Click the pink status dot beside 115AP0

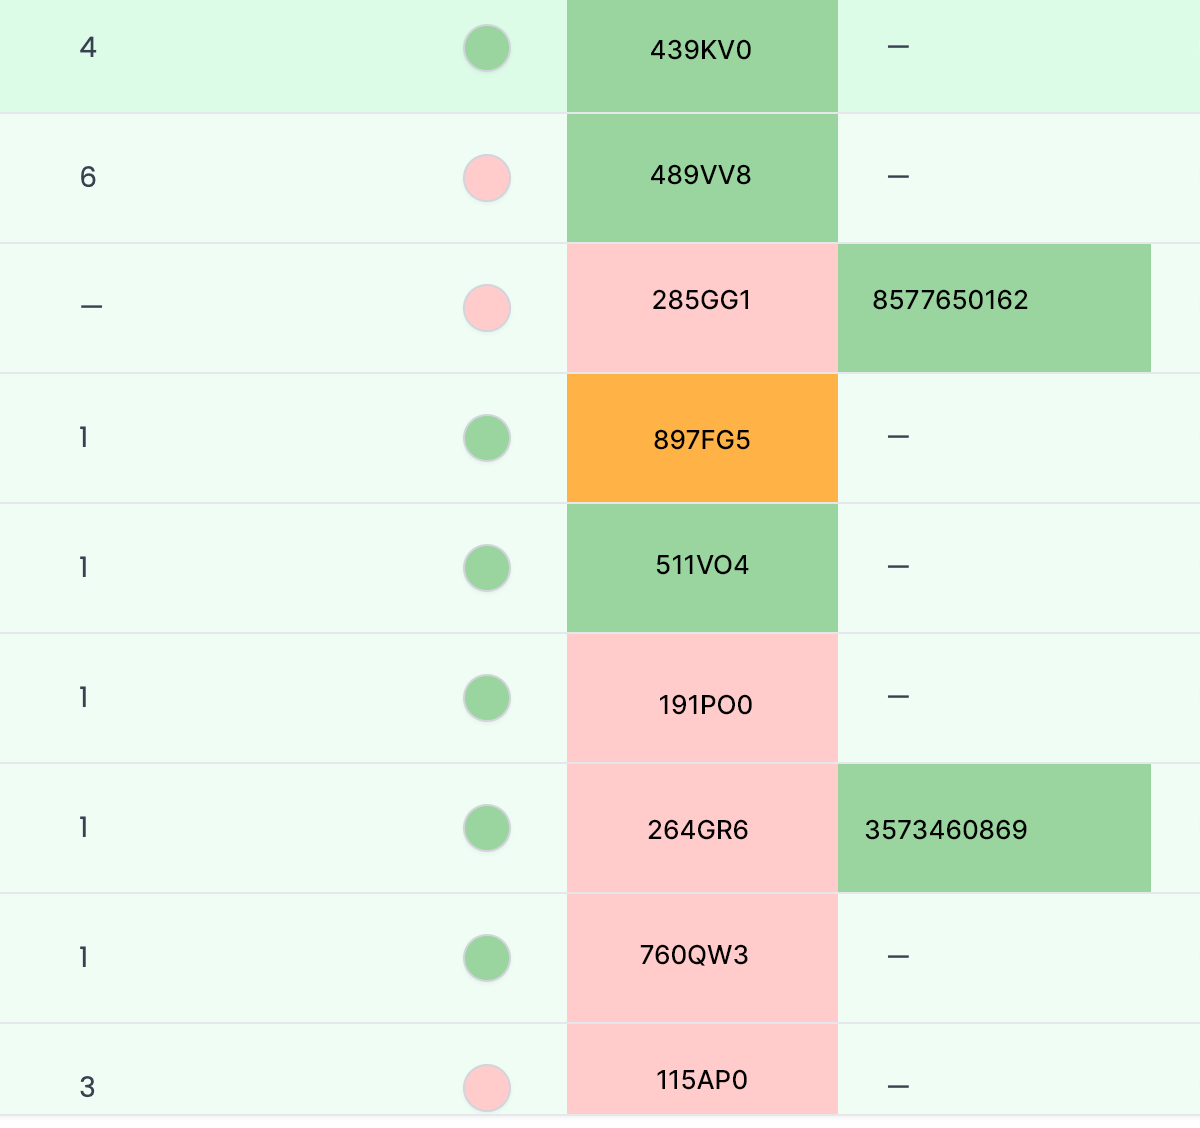click(487, 1088)
